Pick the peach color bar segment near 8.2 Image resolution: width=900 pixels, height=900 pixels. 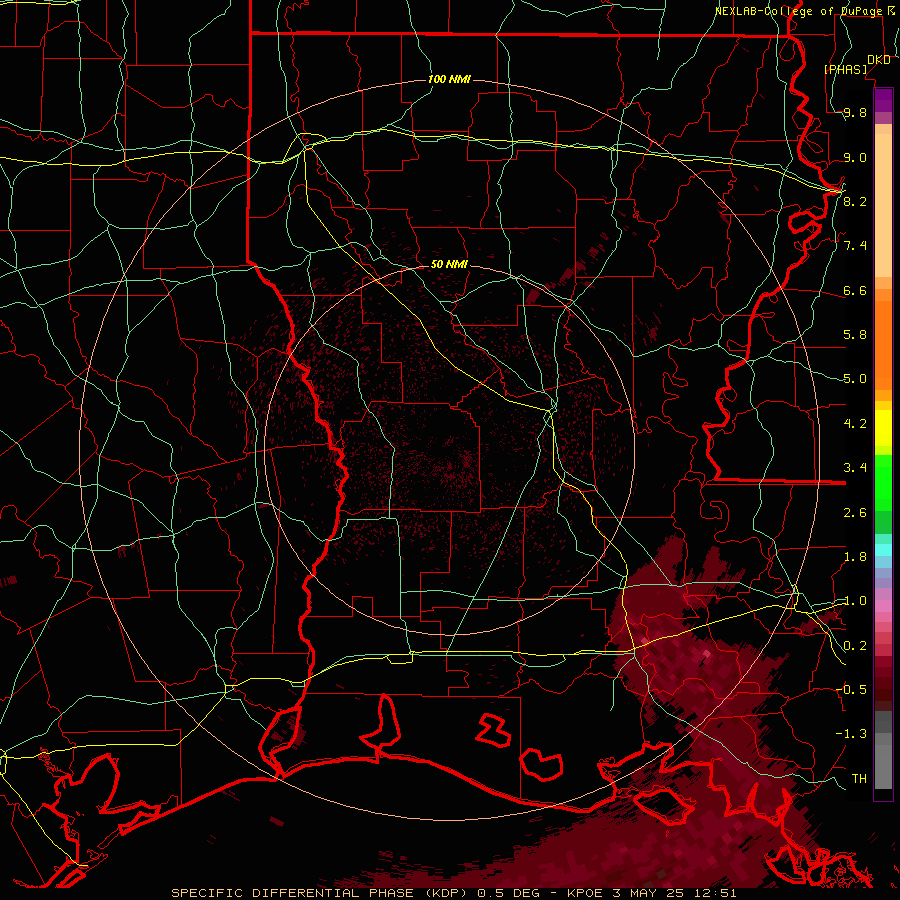[x=883, y=205]
